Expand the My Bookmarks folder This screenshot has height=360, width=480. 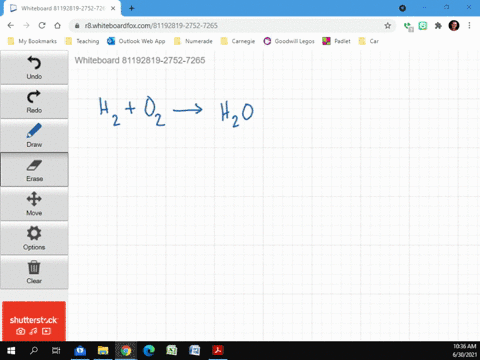pos(32,41)
